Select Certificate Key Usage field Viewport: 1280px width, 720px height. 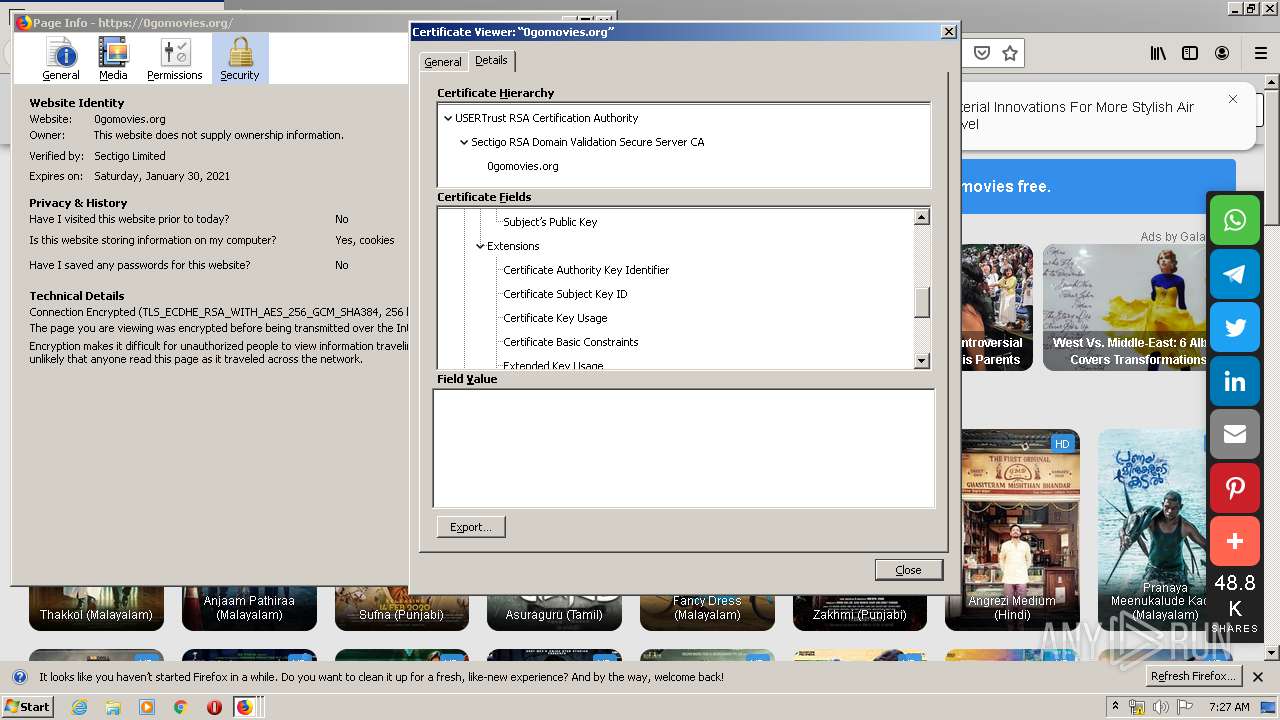point(555,318)
